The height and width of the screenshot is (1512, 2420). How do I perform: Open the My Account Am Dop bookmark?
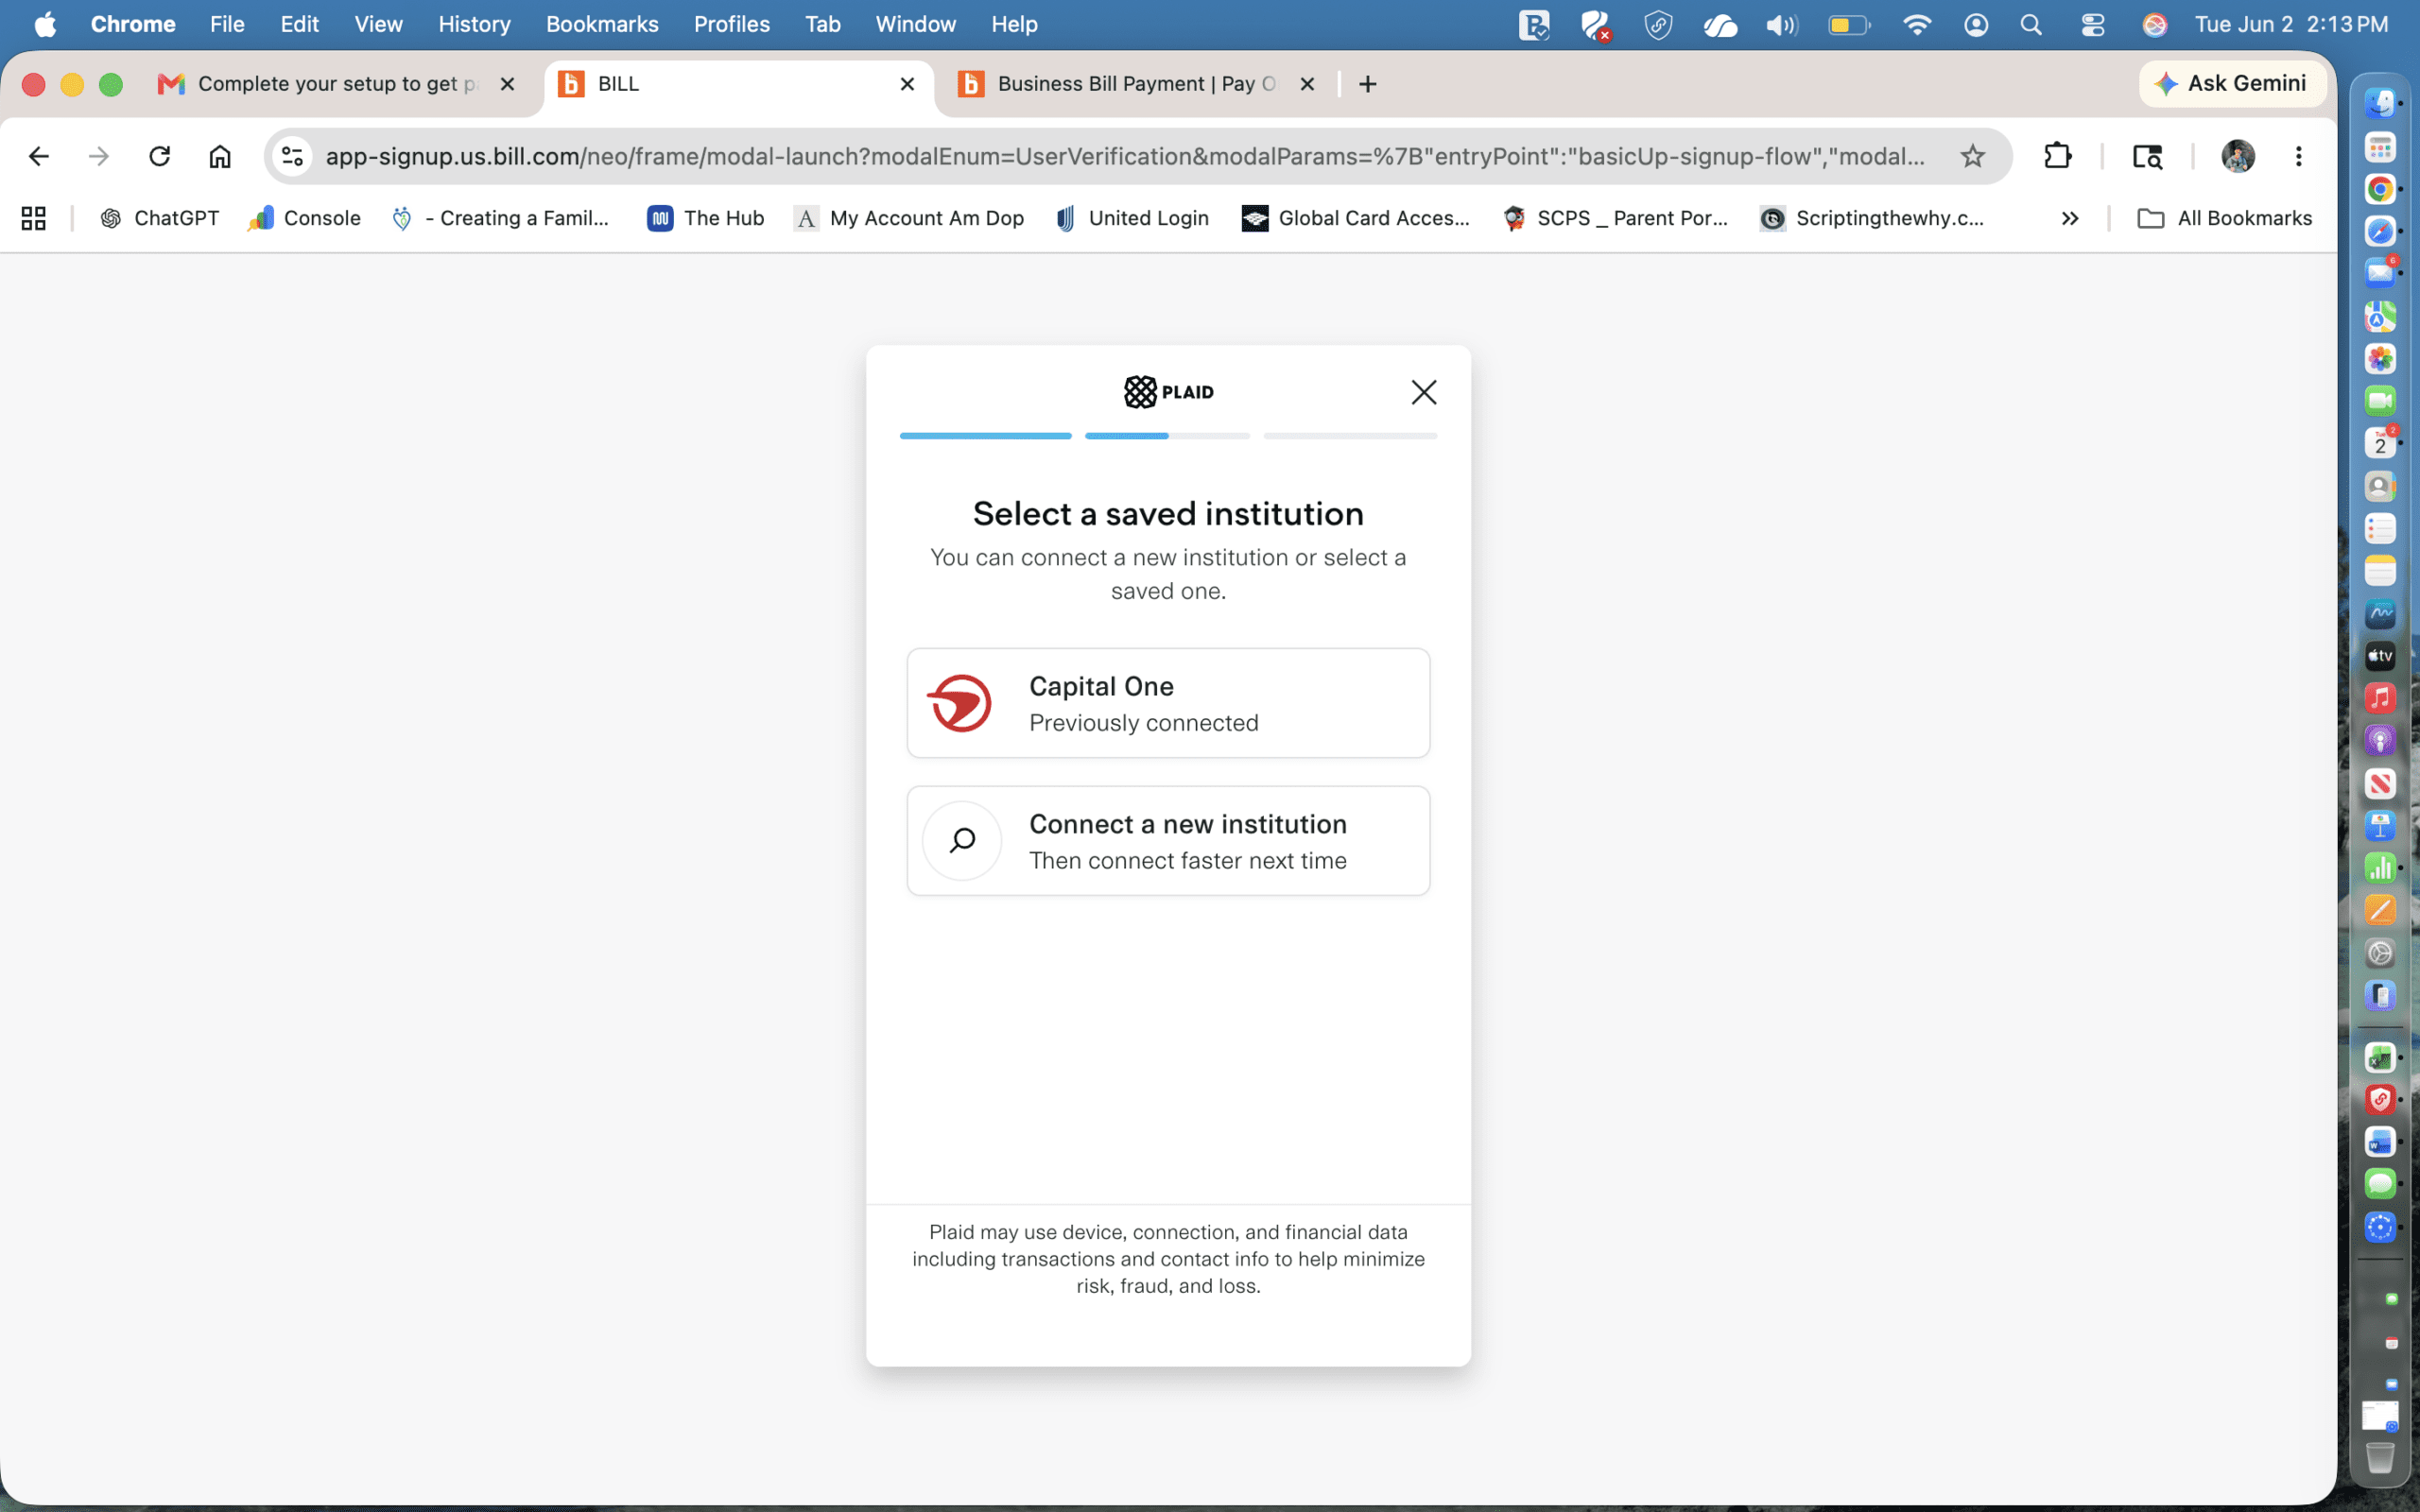click(909, 218)
